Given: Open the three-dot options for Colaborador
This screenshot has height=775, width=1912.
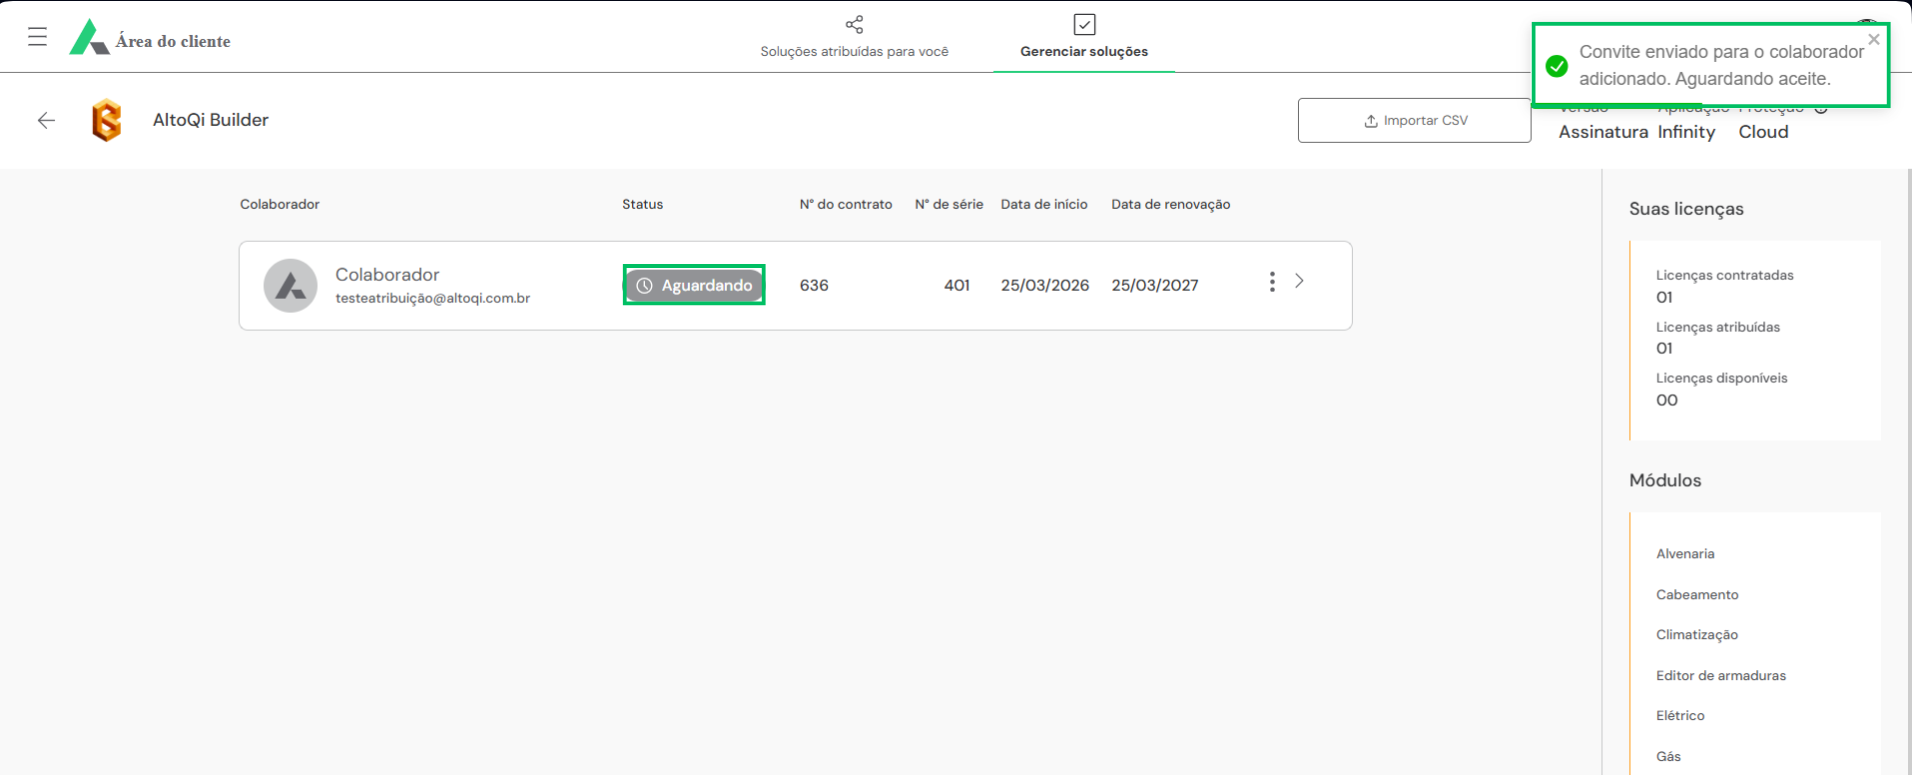Looking at the screenshot, I should click(1272, 282).
